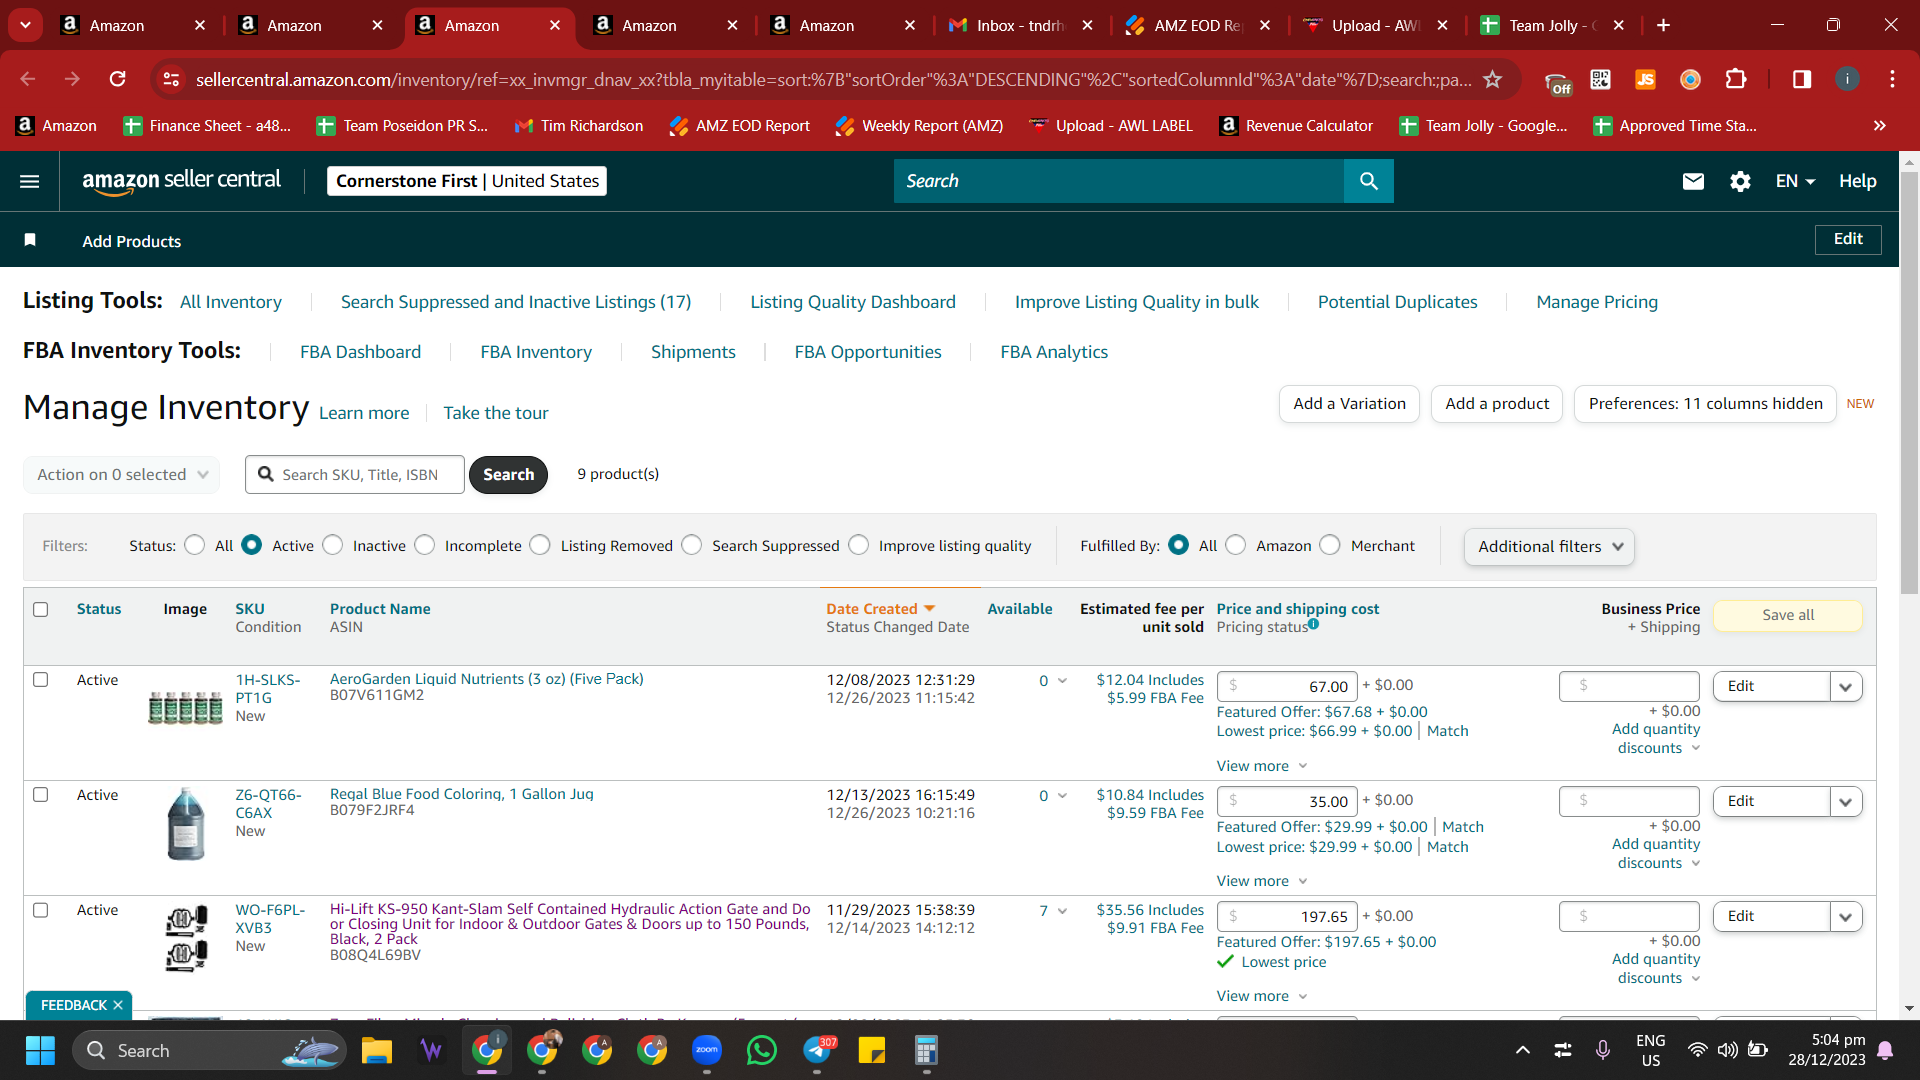Focus the Search SKU, Title, ISBN field
Viewport: 1920px width, 1080px height.
[355, 474]
